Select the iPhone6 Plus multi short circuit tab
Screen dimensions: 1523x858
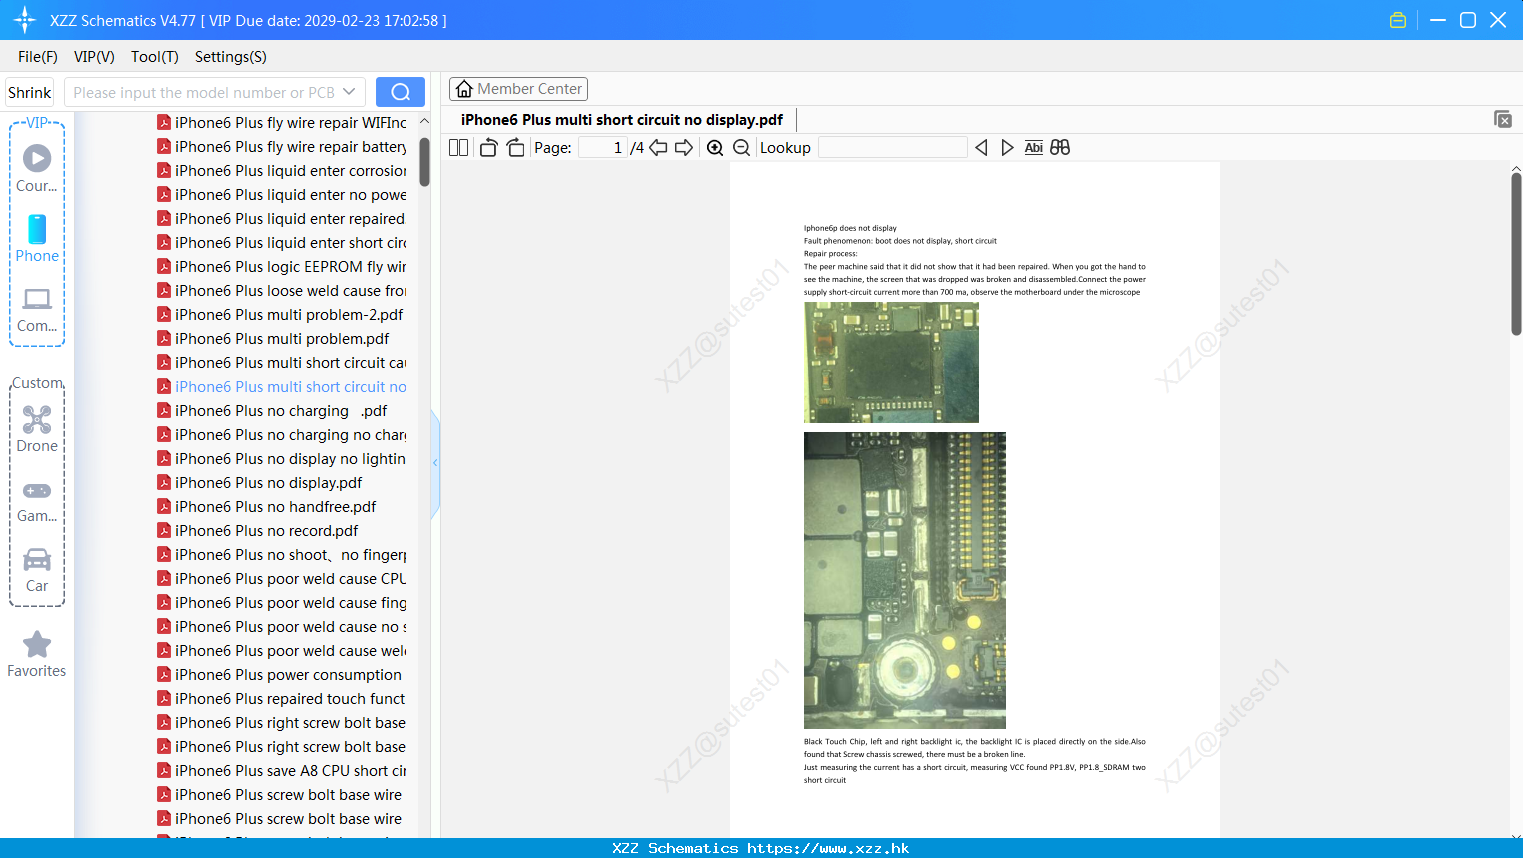[x=622, y=120]
